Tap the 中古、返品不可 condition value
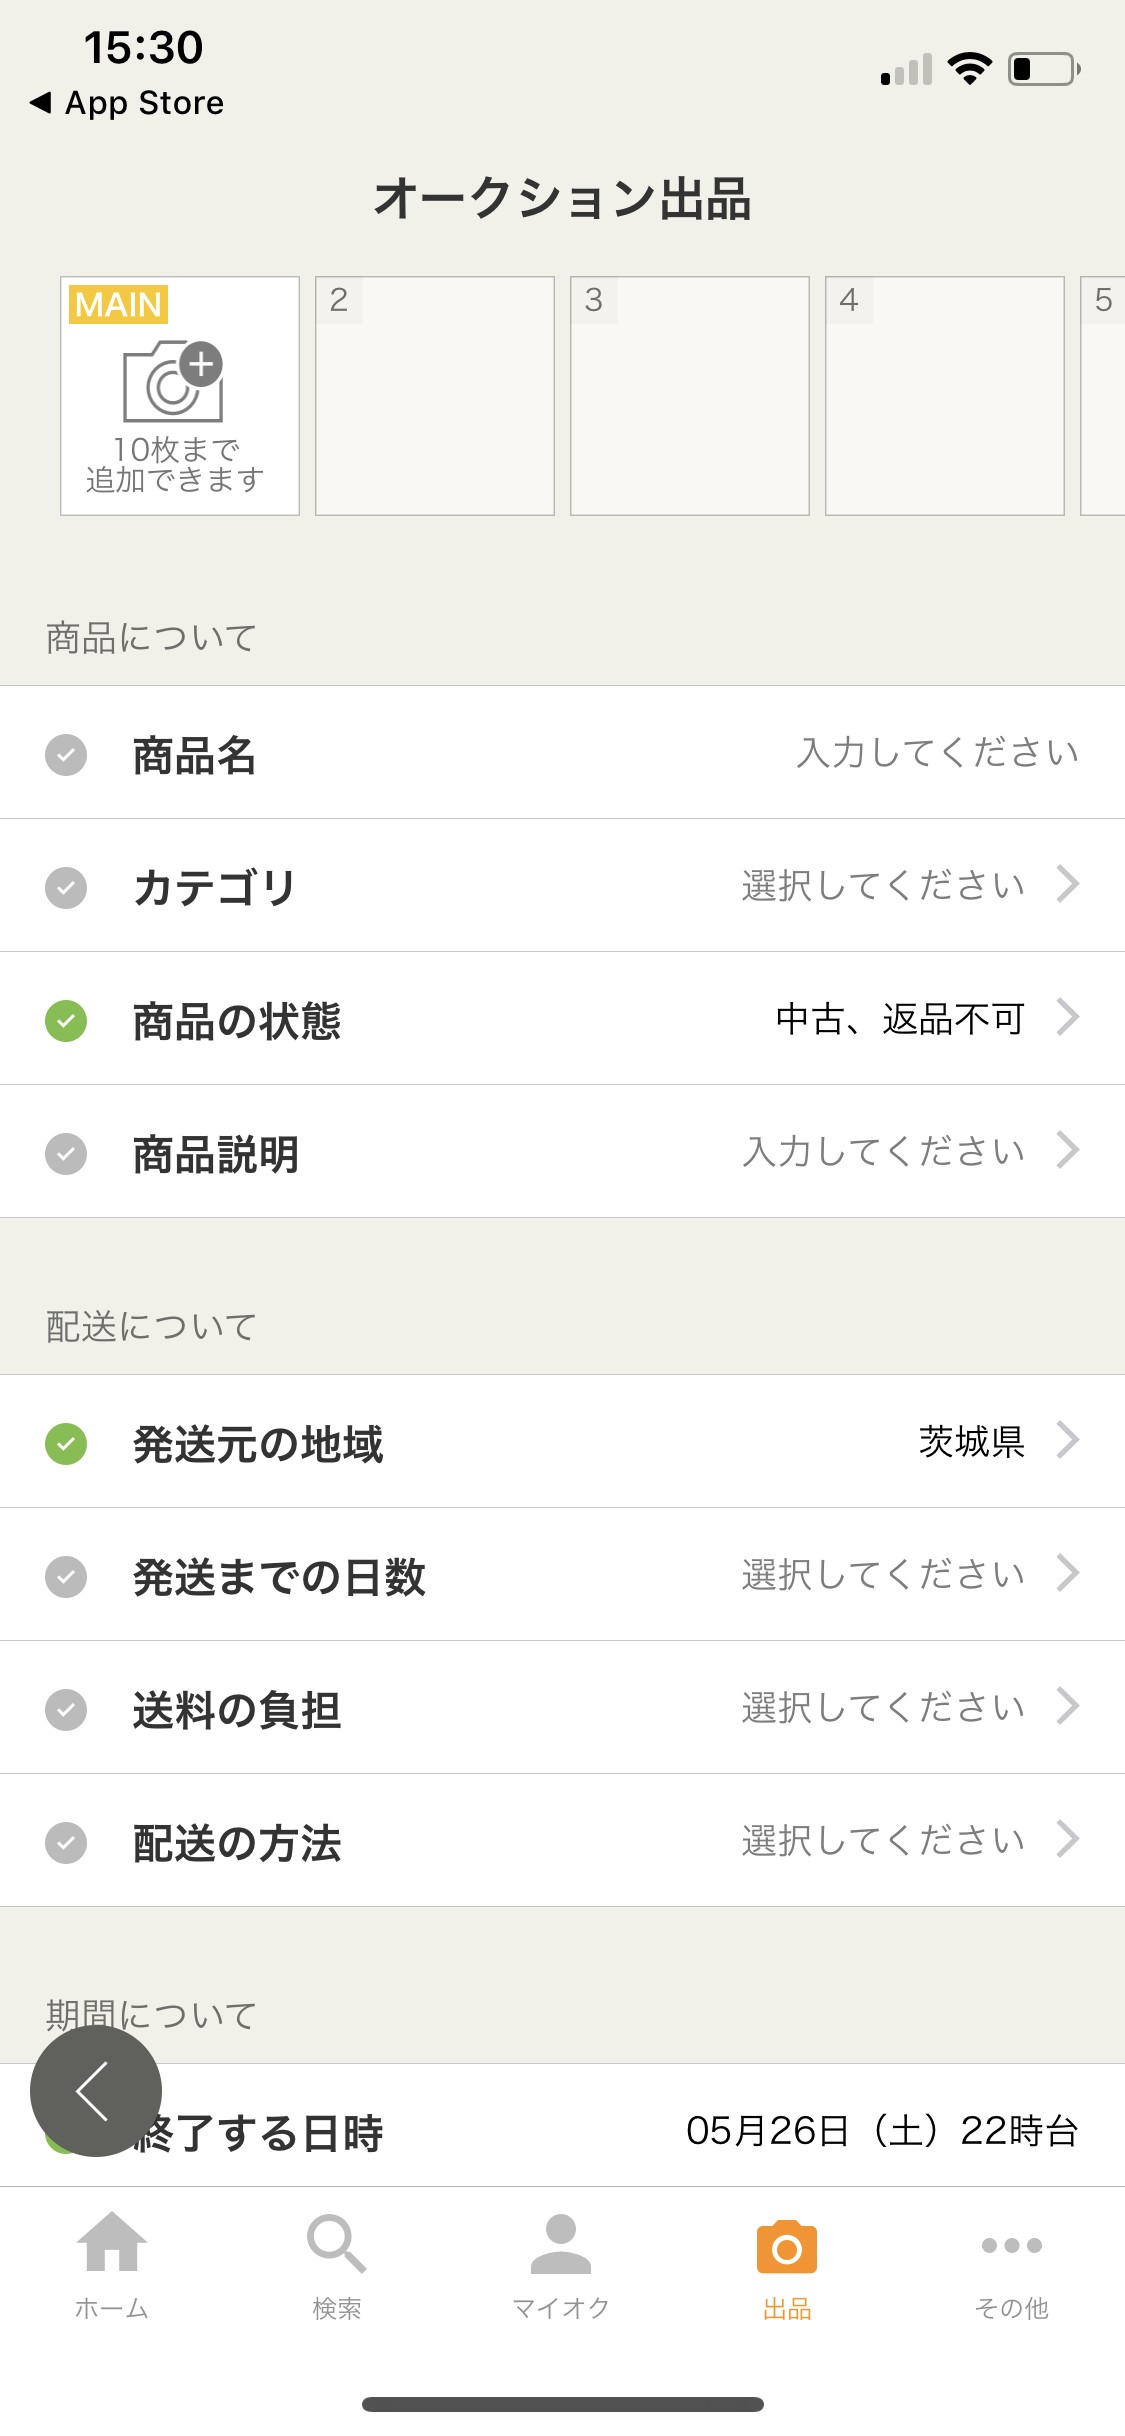The width and height of the screenshot is (1125, 2436). tap(900, 1019)
